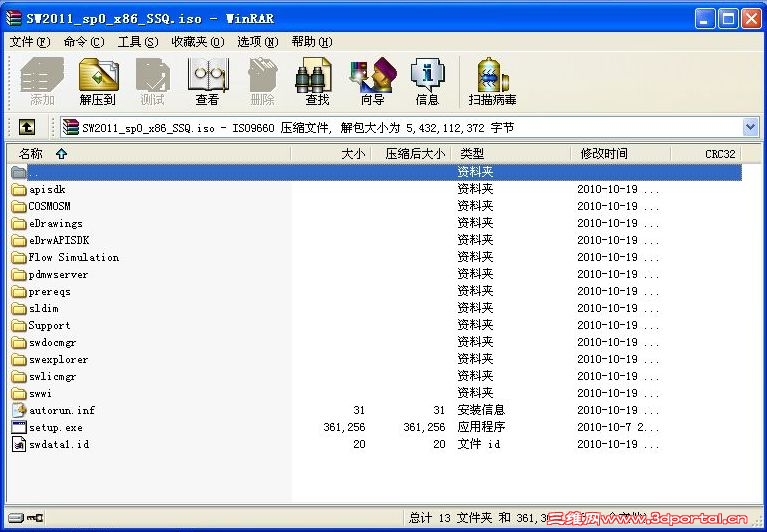Open the Commands (命令) menu
The image size is (767, 532).
84,42
